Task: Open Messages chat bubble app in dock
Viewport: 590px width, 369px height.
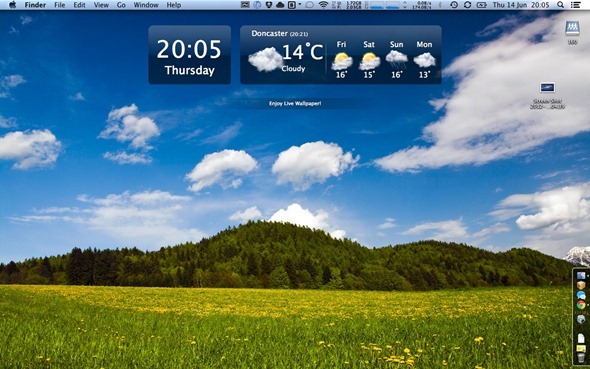Action: [x=581, y=295]
